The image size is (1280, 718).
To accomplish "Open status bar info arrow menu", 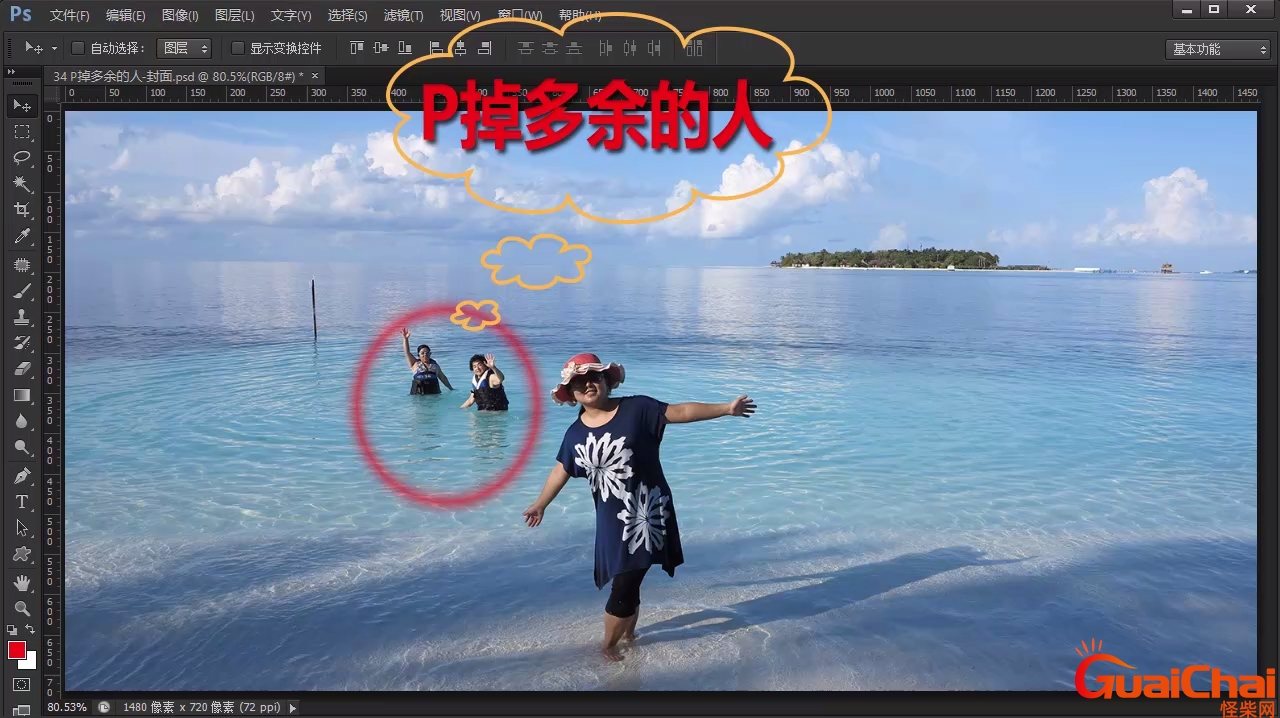I will [293, 707].
